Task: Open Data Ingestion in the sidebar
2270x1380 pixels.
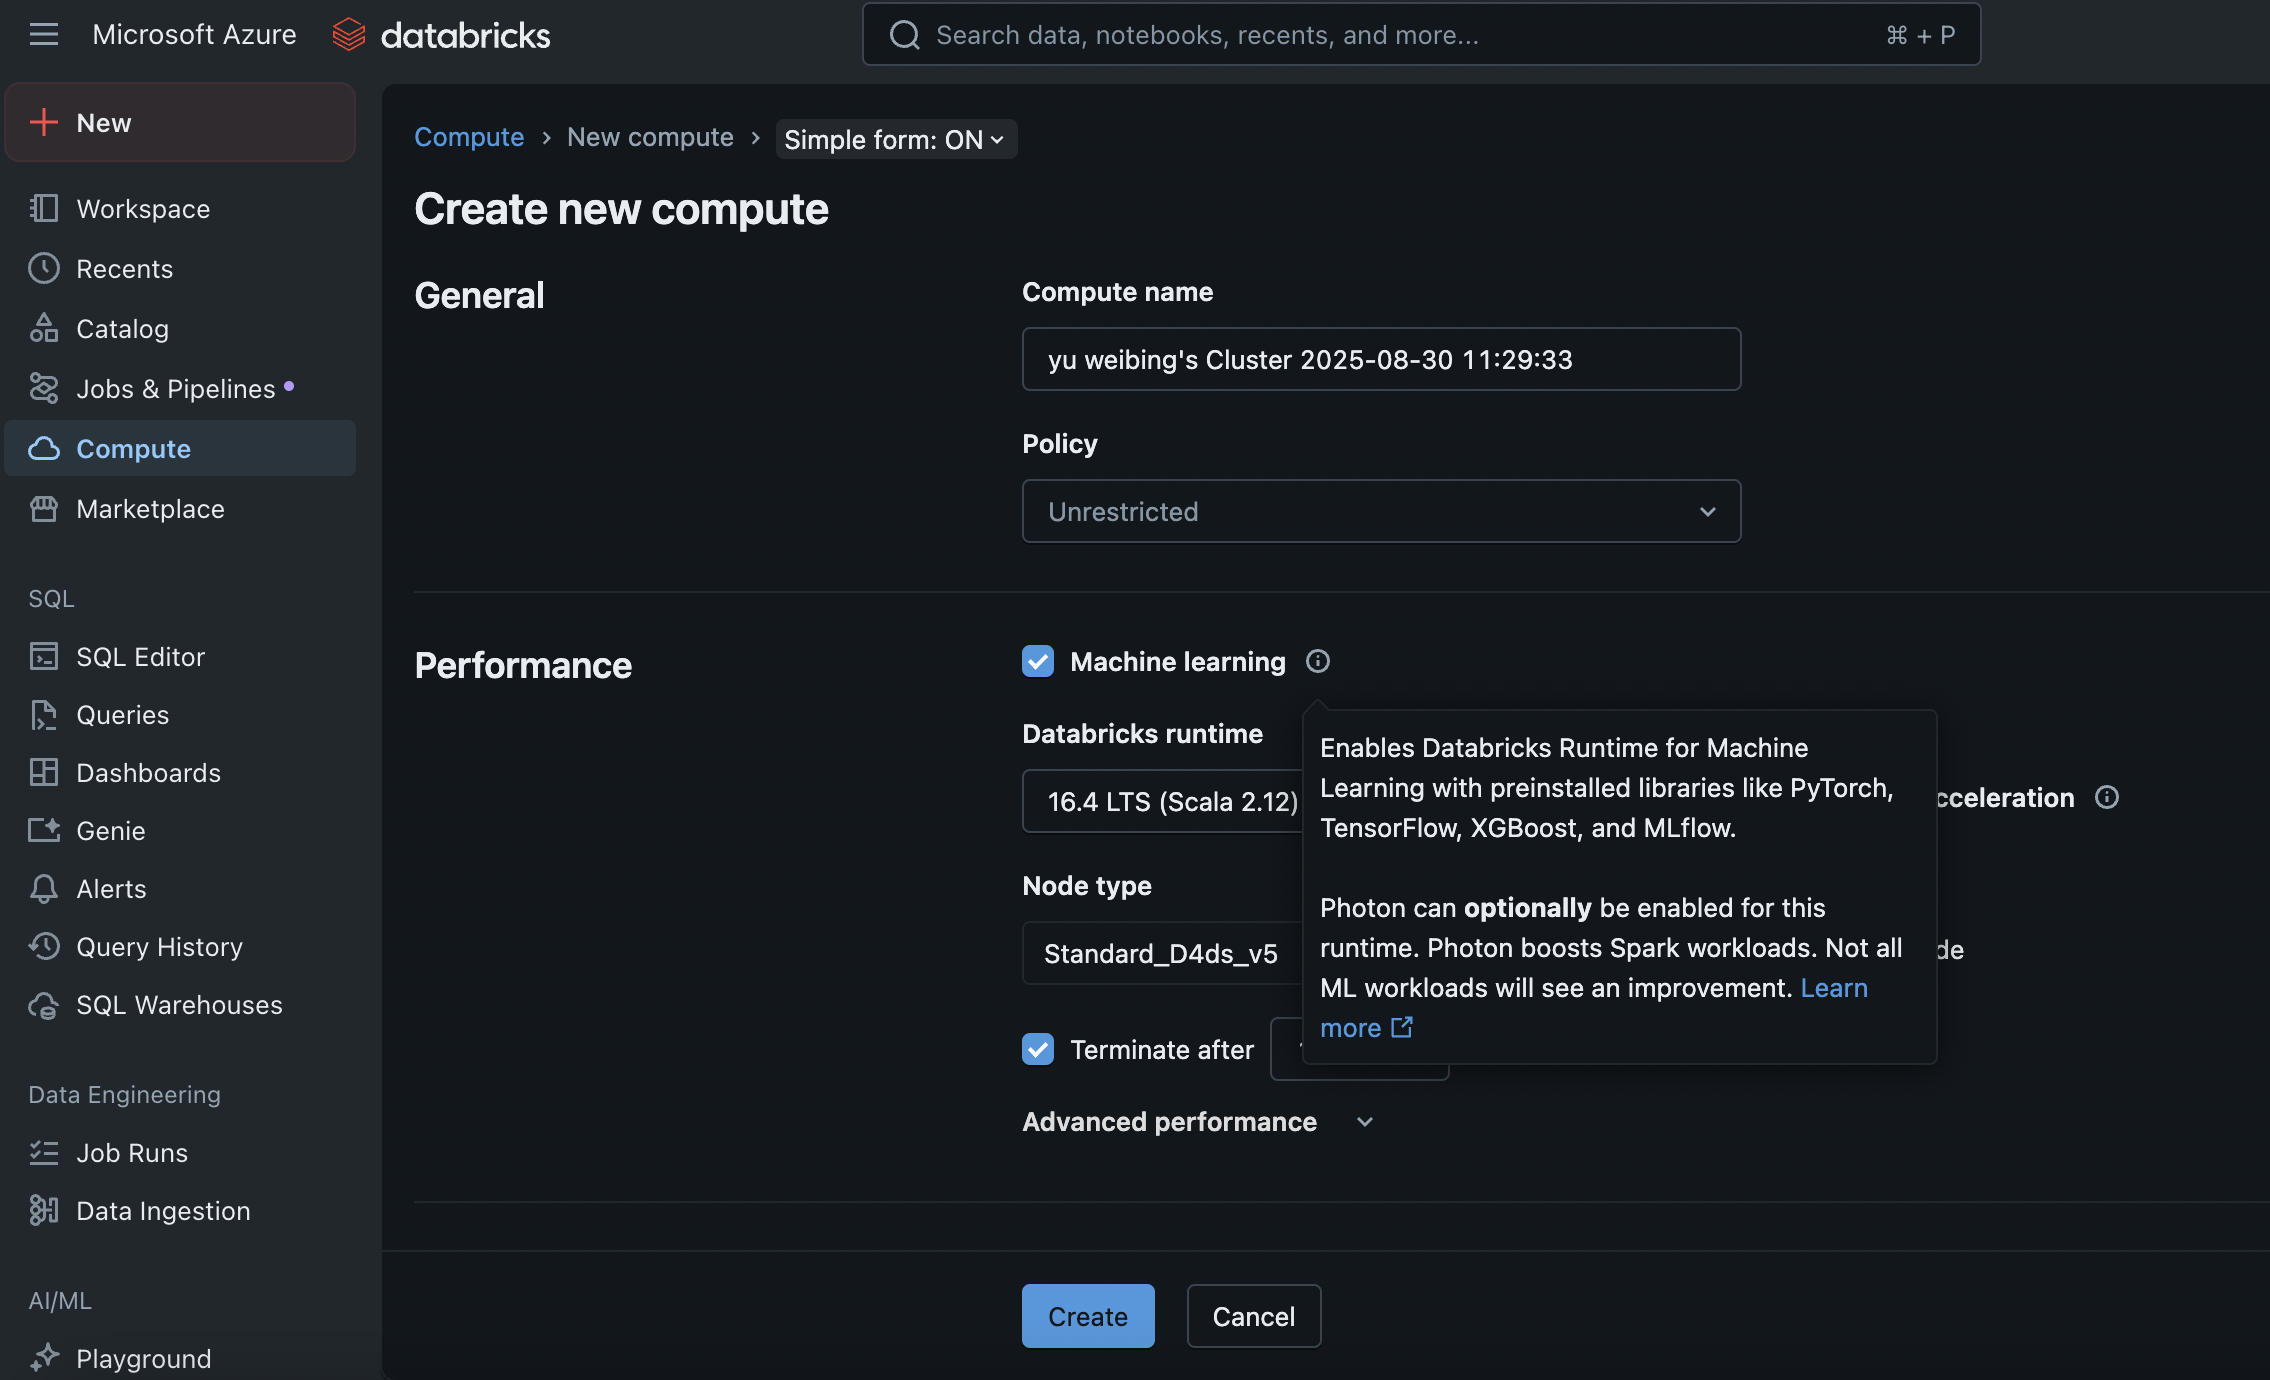Action: click(x=180, y=1210)
